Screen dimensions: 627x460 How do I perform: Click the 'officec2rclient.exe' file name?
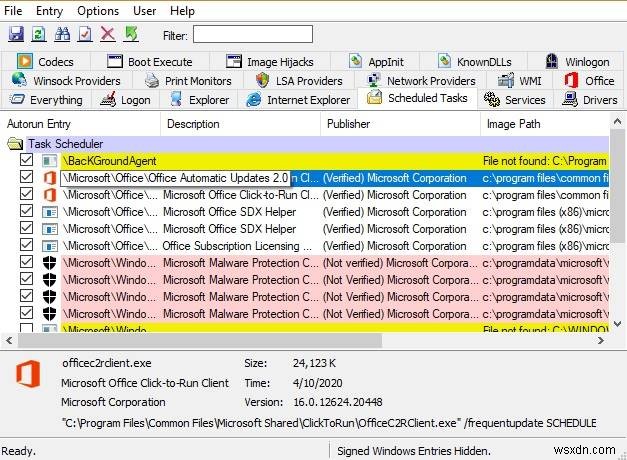(107, 363)
